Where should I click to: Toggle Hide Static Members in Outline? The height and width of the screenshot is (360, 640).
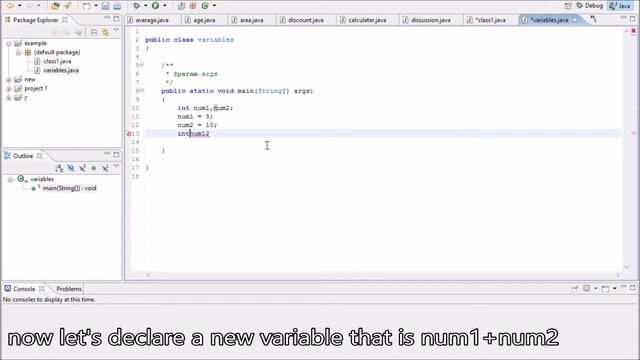tap(82, 168)
